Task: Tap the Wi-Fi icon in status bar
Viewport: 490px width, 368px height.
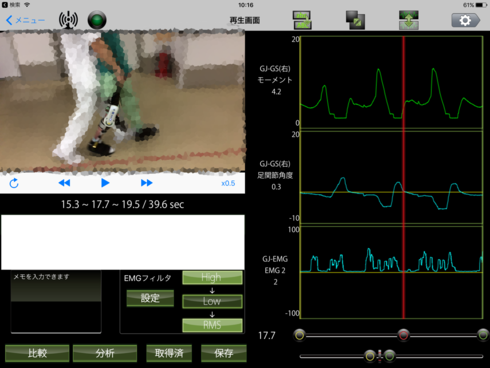Action: tap(27, 5)
